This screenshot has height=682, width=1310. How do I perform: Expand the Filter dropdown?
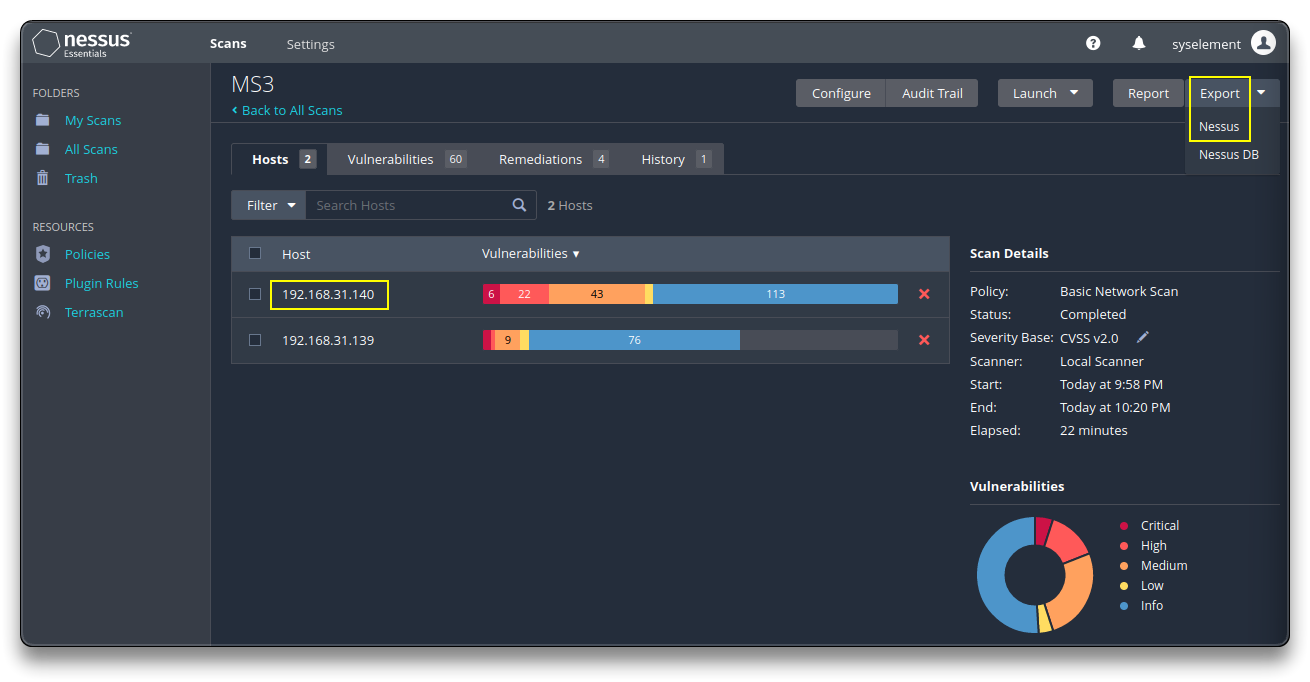pyautogui.click(x=269, y=205)
